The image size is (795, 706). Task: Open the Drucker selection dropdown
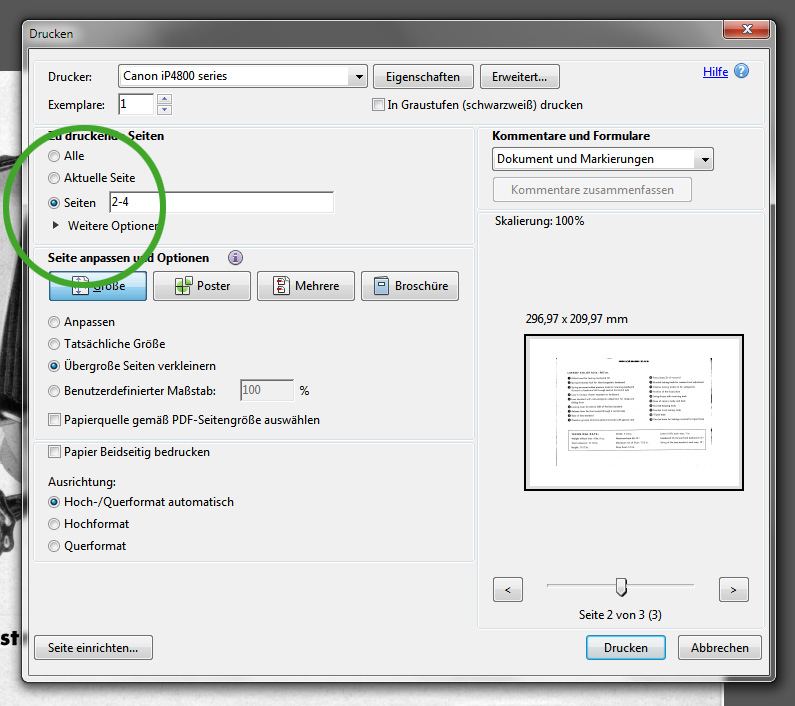[x=358, y=76]
